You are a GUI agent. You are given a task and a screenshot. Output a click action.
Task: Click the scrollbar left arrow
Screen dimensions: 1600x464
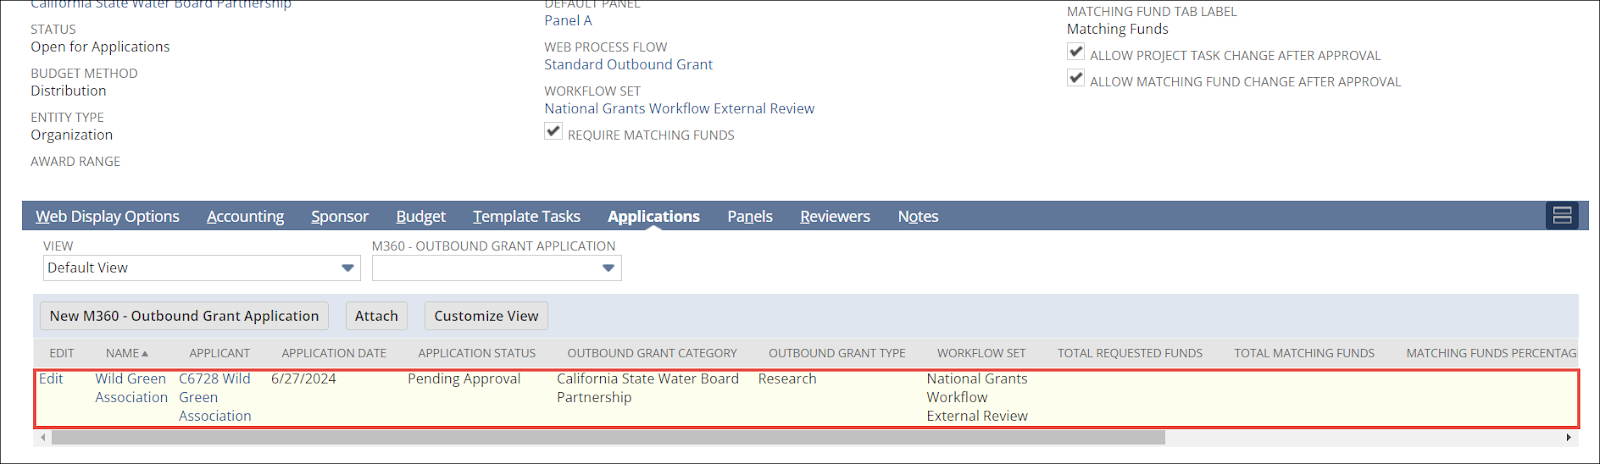(x=42, y=438)
